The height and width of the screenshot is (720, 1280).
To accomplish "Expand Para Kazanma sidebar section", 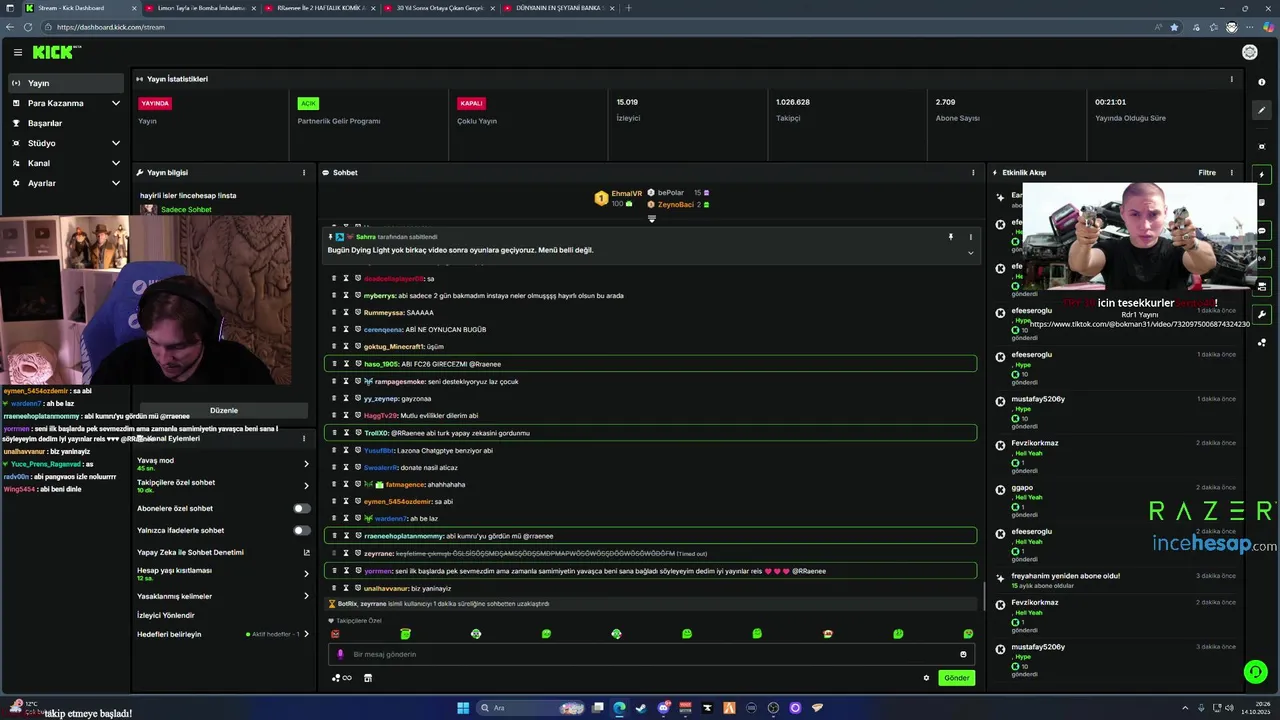I will pyautogui.click(x=116, y=103).
